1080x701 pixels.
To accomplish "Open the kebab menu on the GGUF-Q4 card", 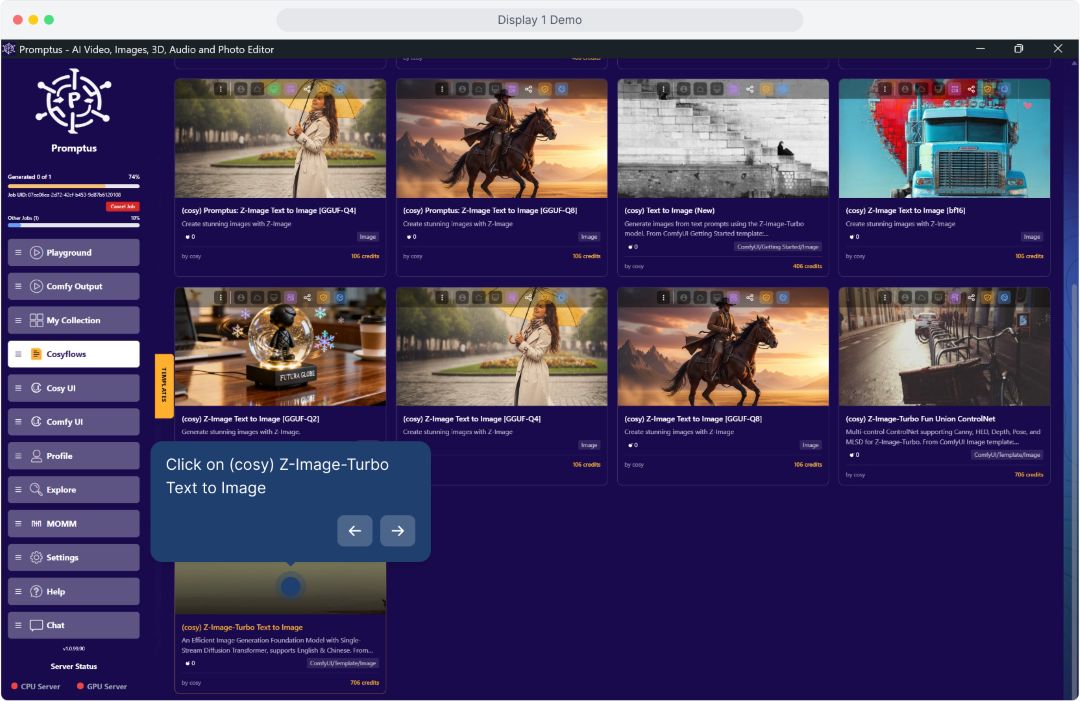I will [x=221, y=89].
